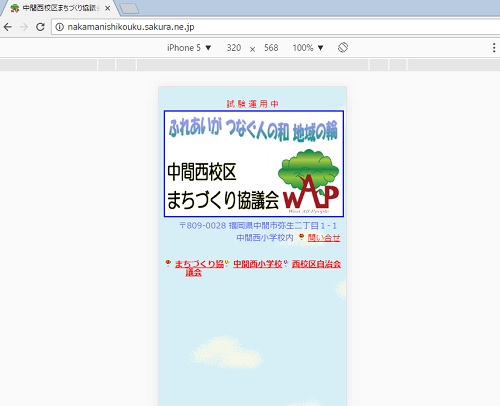500x406 pixels.
Task: Click the viewport height value 568
Action: (x=271, y=48)
